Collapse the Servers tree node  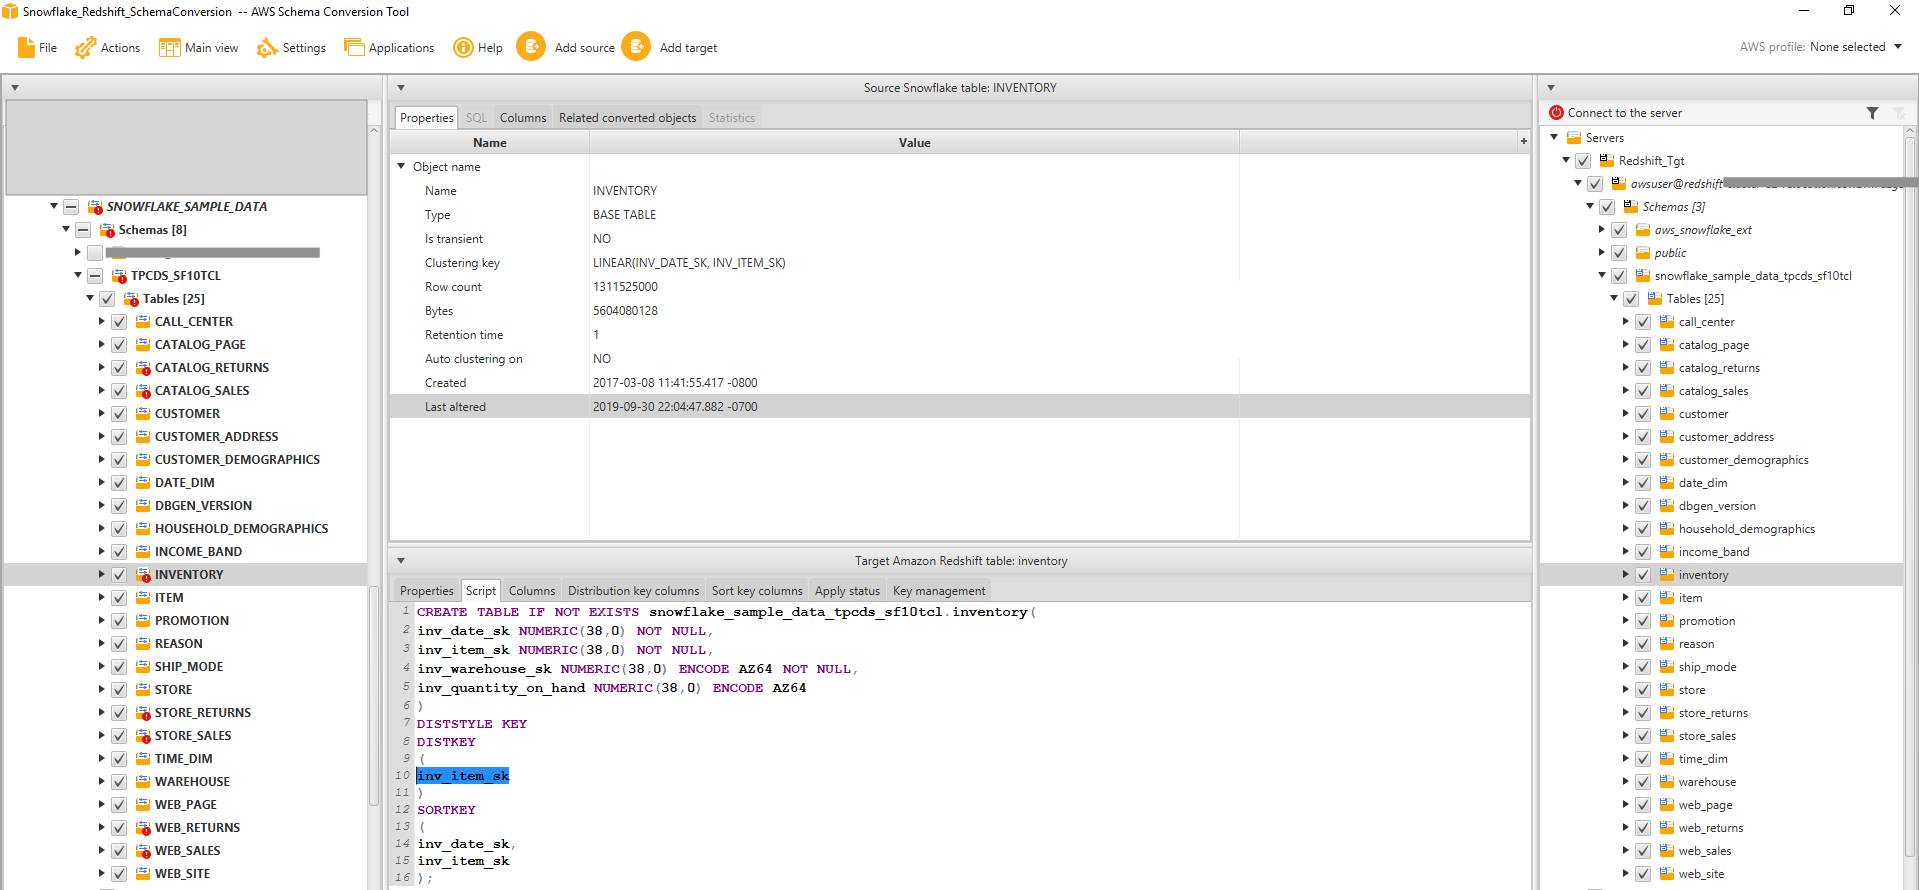tap(1554, 137)
